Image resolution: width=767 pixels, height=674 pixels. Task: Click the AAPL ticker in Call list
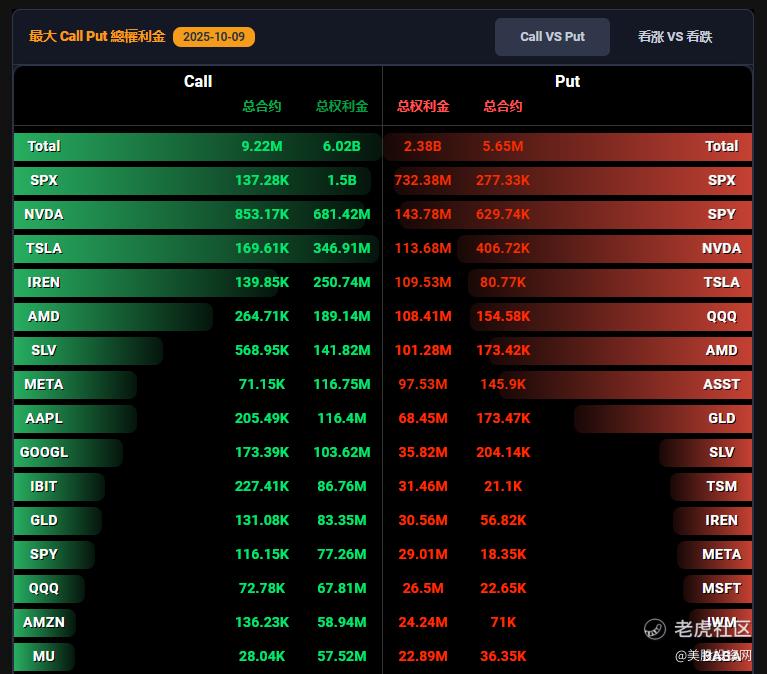(x=44, y=418)
